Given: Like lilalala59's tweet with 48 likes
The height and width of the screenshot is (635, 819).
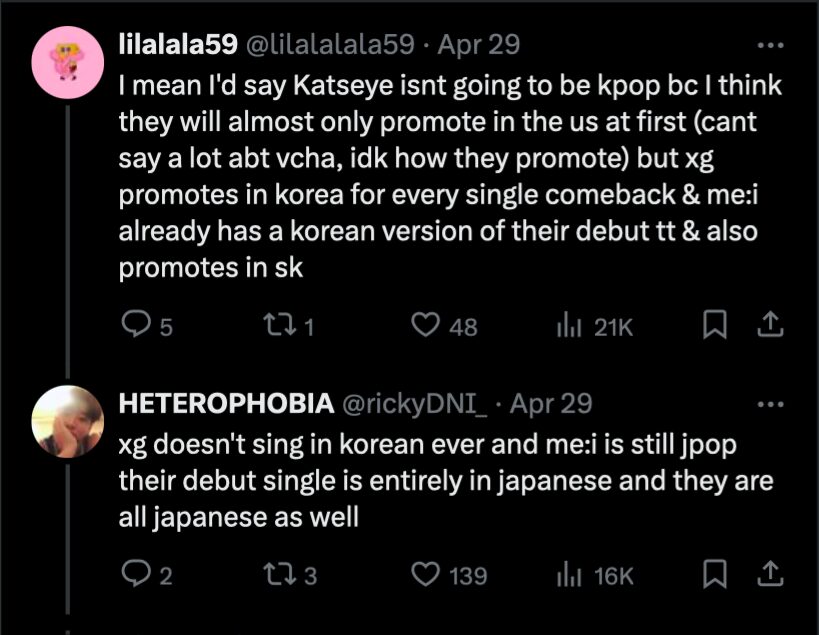Looking at the screenshot, I should pyautogui.click(x=427, y=325).
